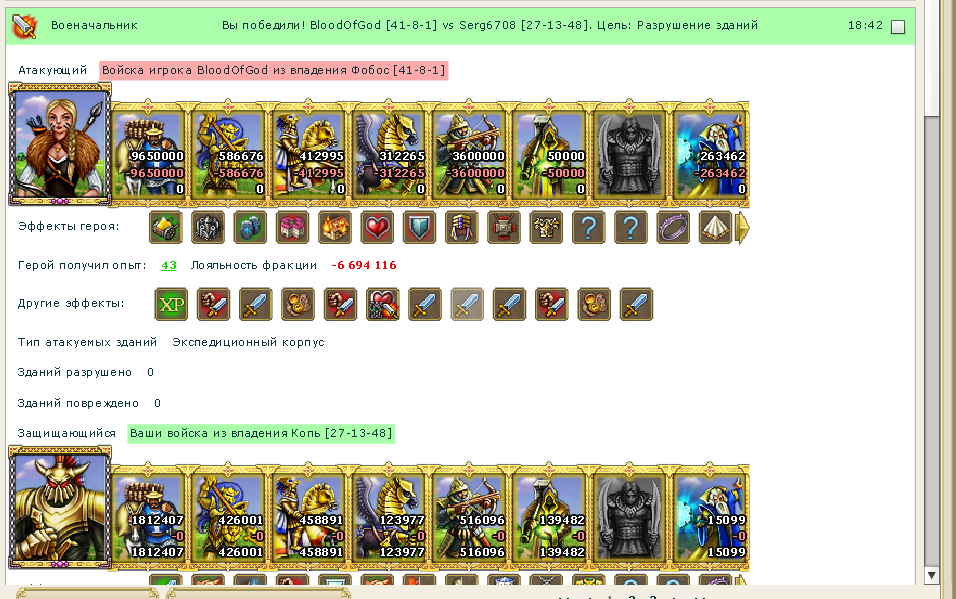Screen dimensions: 956x599
Task: Open the golden armored defender hero portrait
Action: pyautogui.click(x=60, y=508)
